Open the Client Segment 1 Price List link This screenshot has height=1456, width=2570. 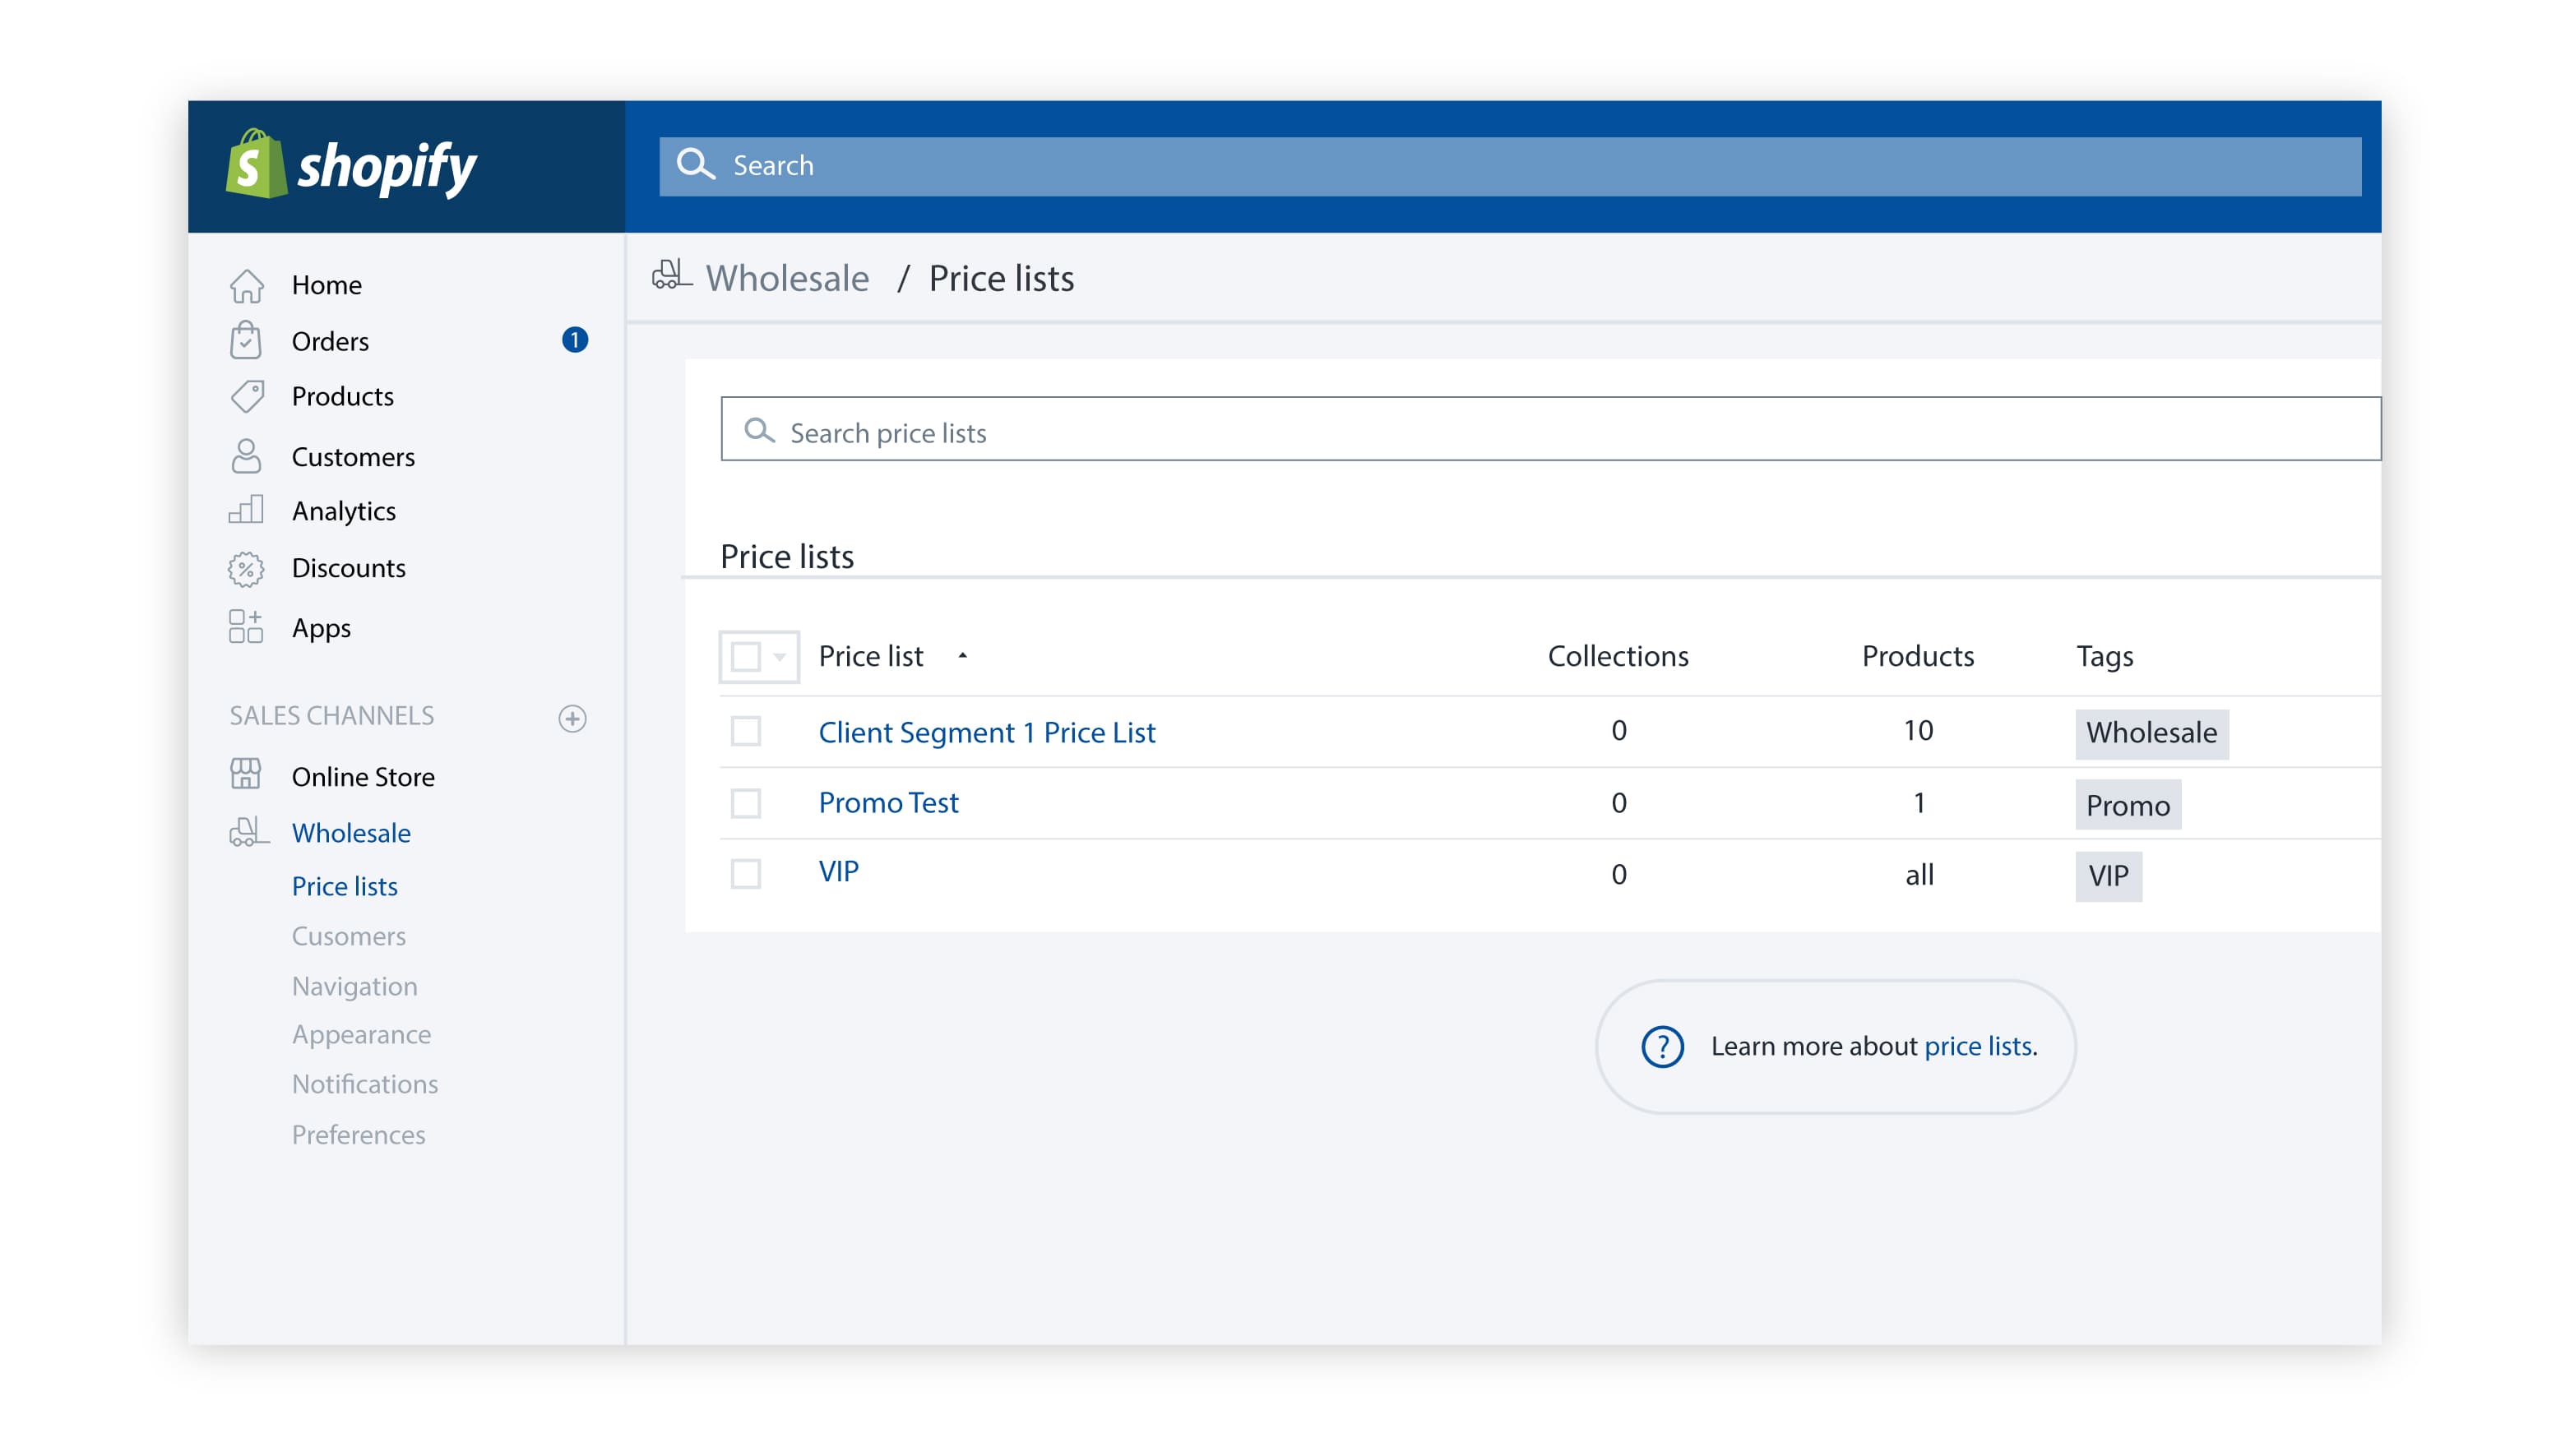coord(986,733)
